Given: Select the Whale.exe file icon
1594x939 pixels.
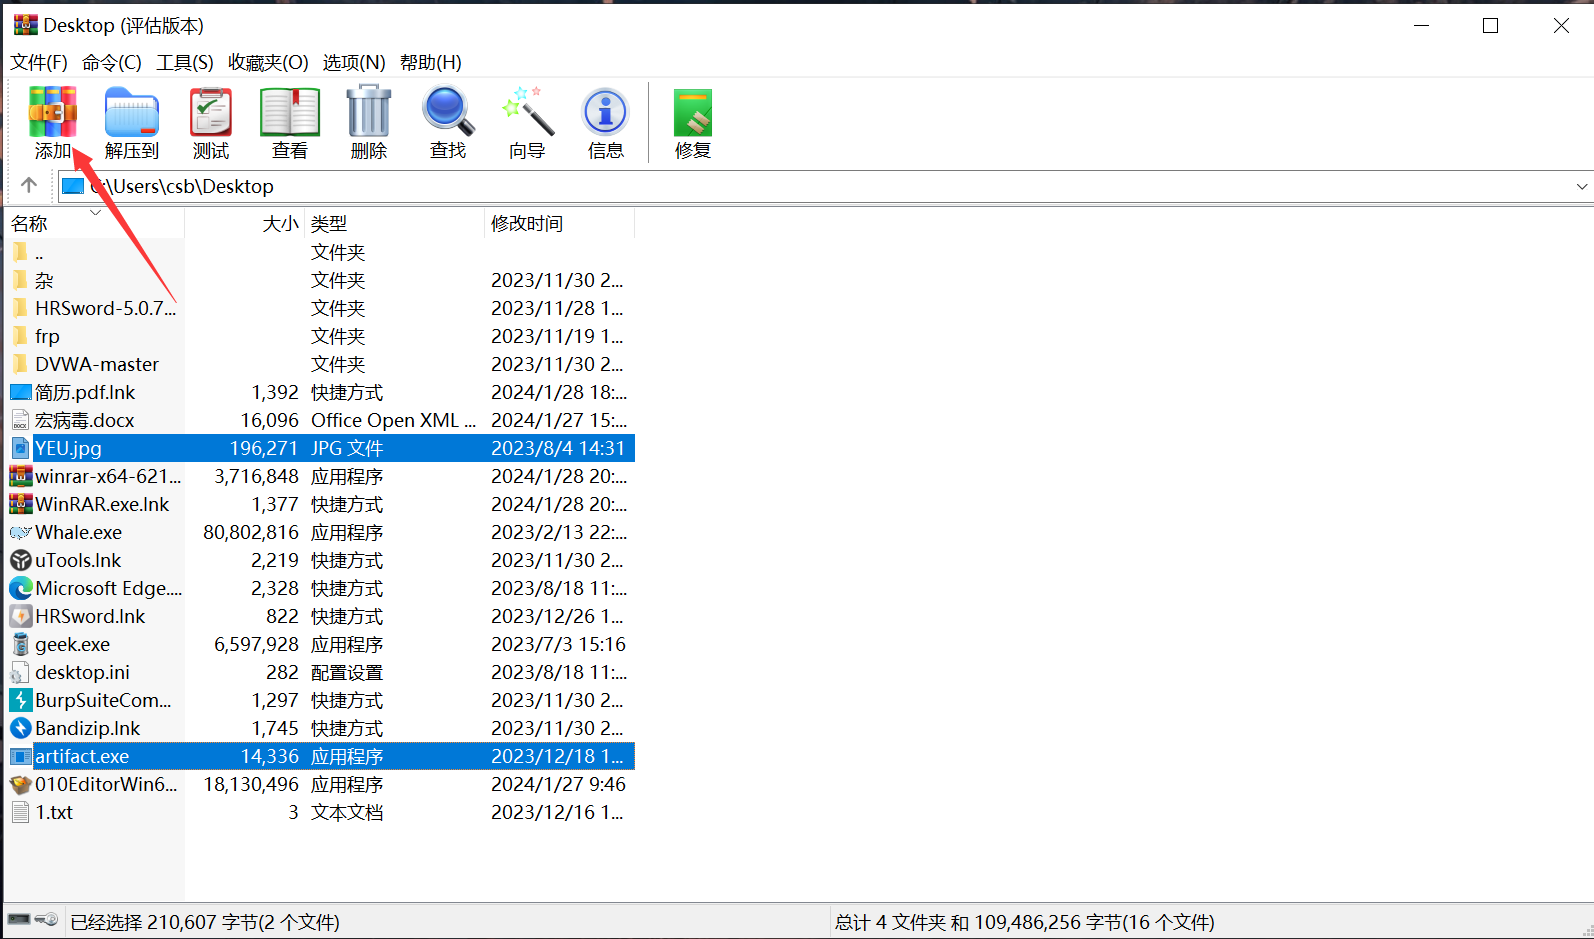Looking at the screenshot, I should tap(21, 532).
